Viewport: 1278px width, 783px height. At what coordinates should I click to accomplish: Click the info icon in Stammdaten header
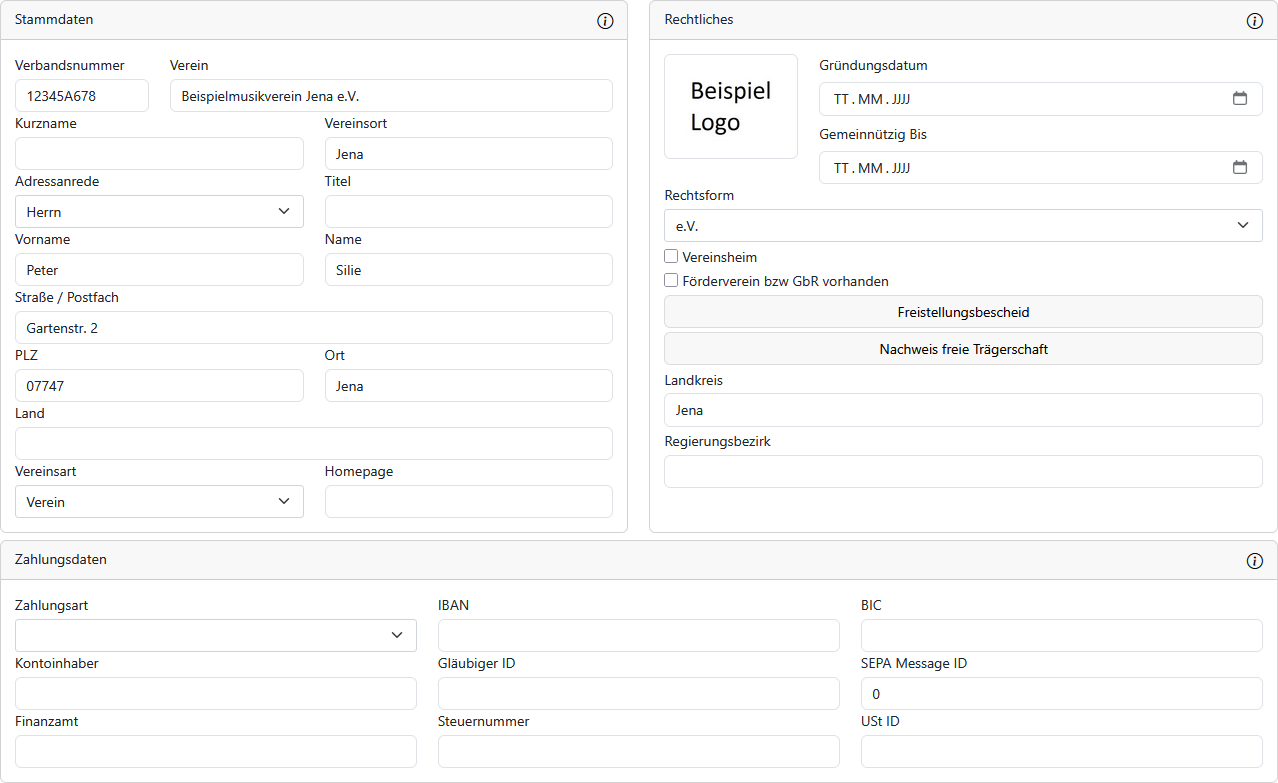[x=605, y=21]
